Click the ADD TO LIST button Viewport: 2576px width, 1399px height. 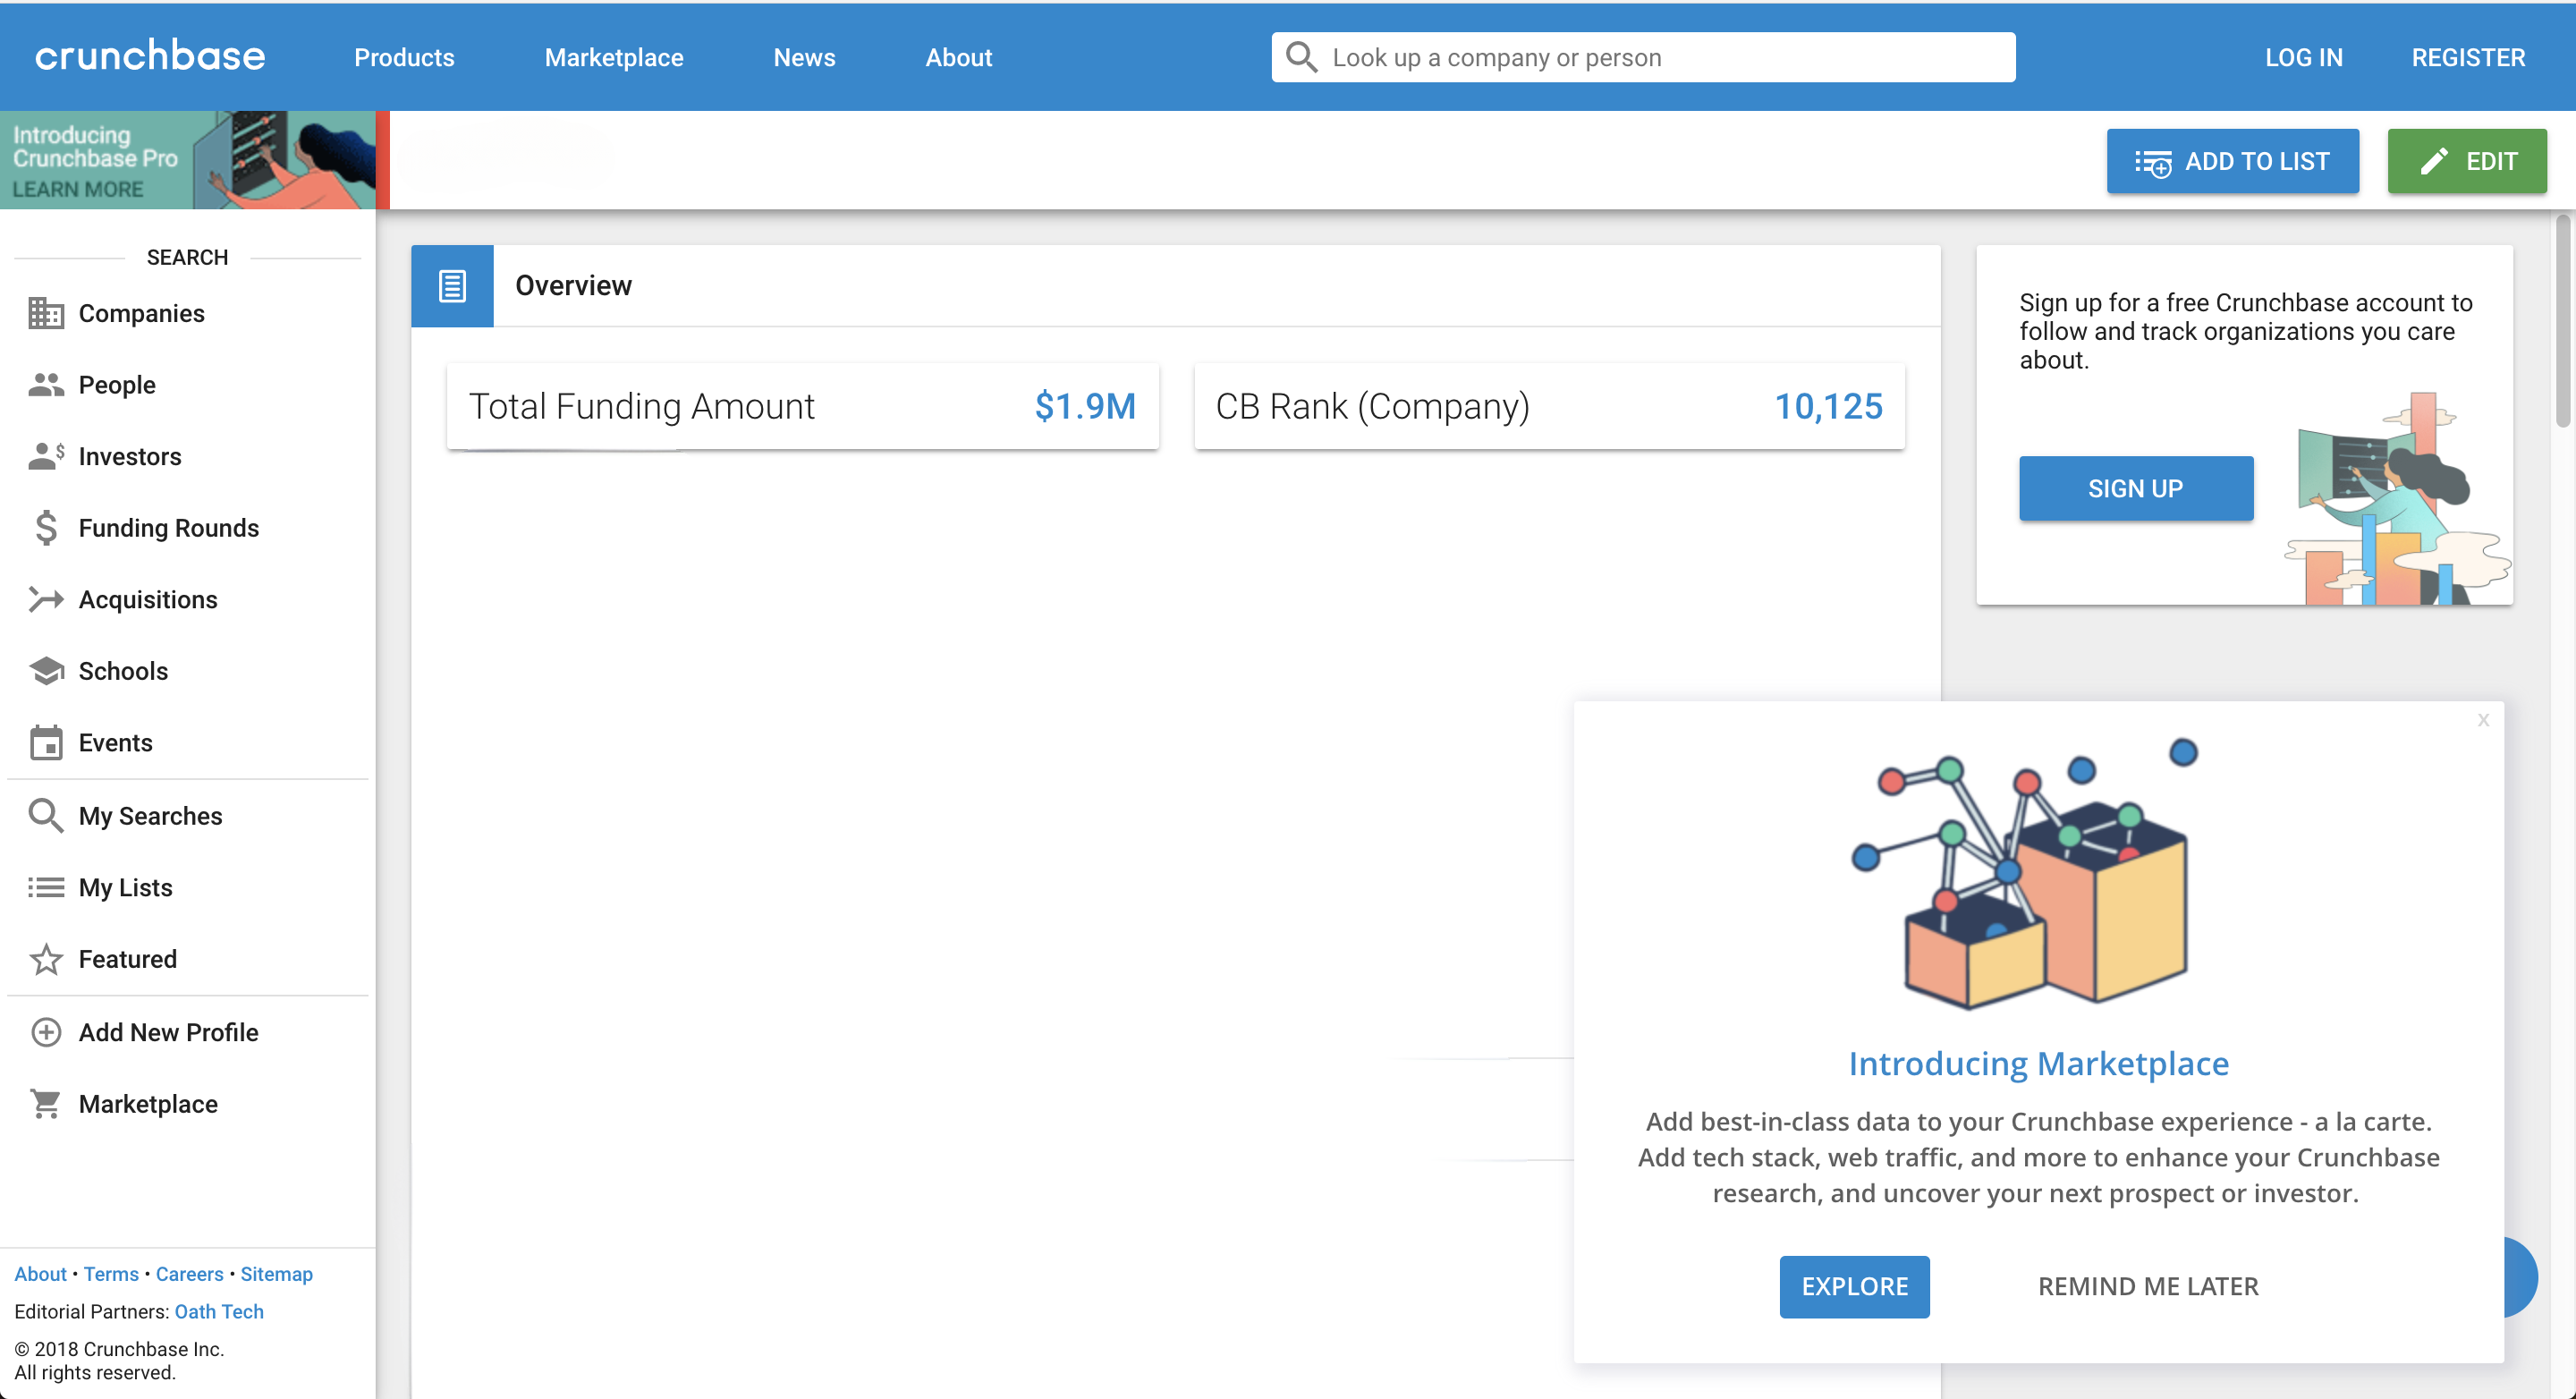2232,161
